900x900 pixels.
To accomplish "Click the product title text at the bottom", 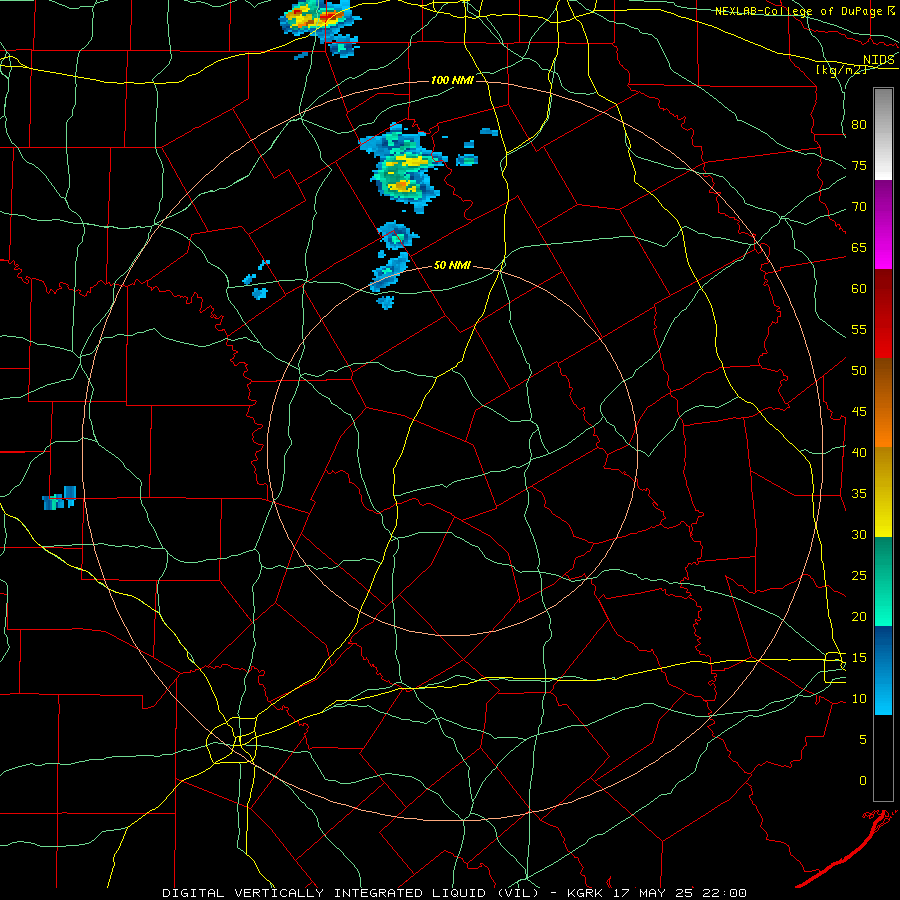I will tap(454, 893).
